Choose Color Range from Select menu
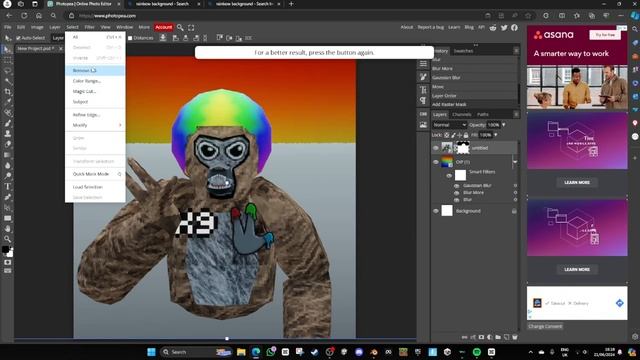Image resolution: width=640 pixels, height=360 pixels. [x=87, y=81]
